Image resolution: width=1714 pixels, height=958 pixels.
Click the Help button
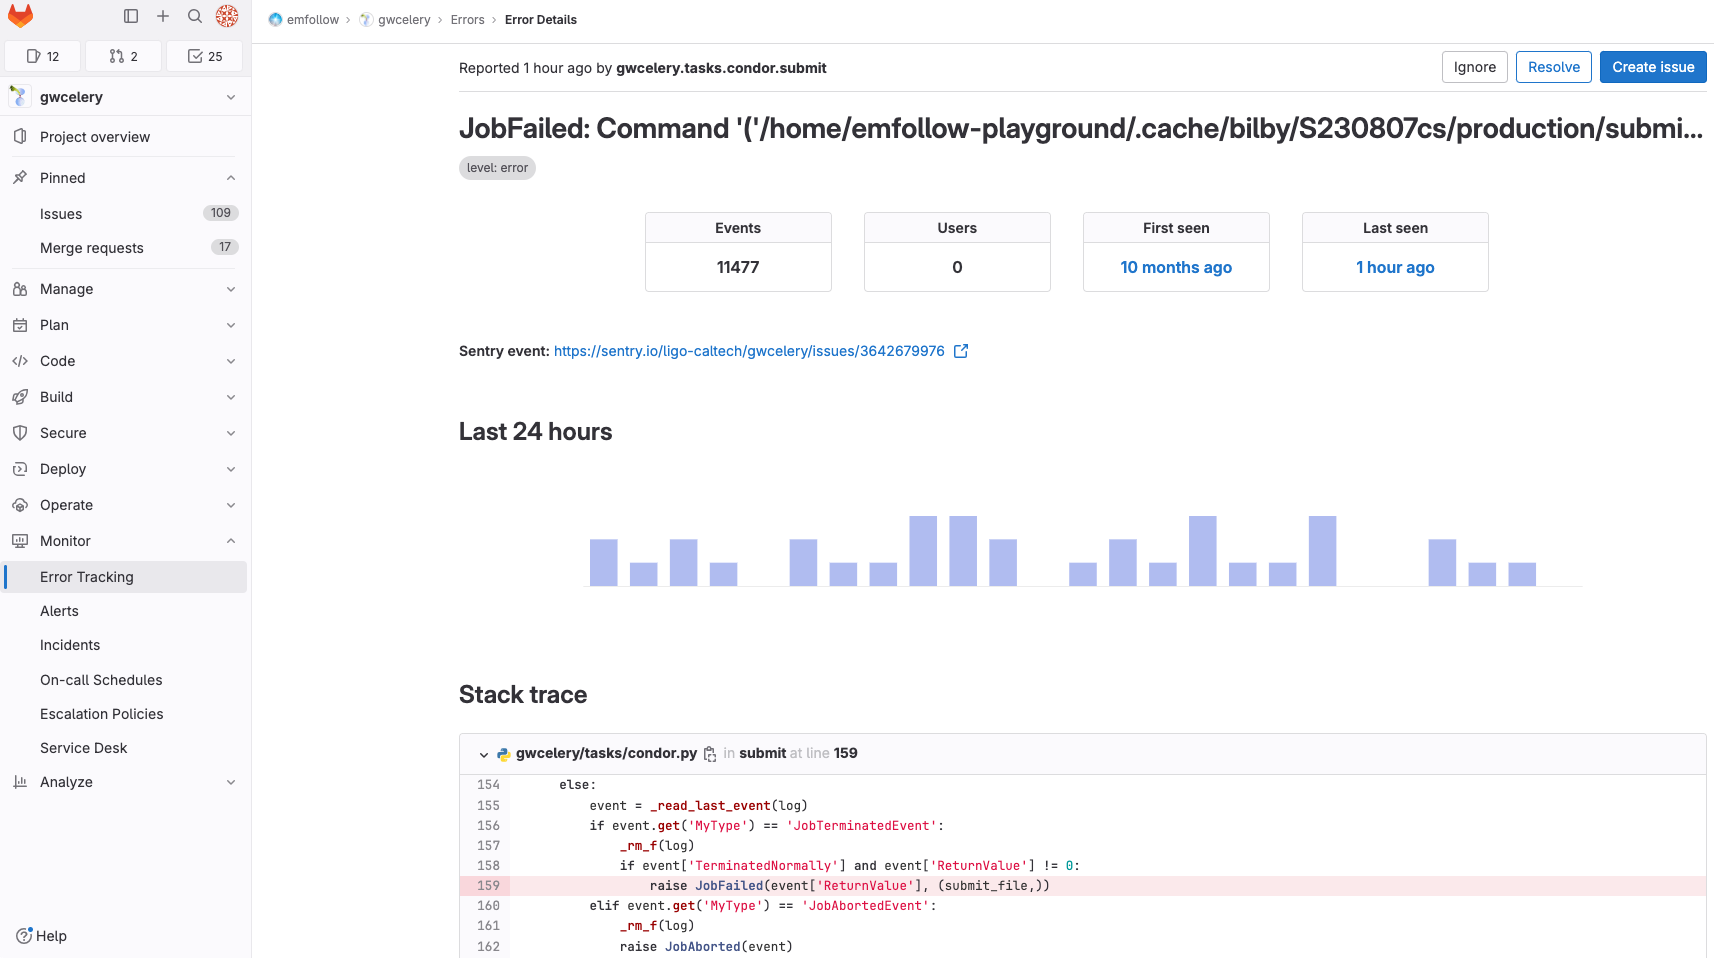[x=41, y=936]
